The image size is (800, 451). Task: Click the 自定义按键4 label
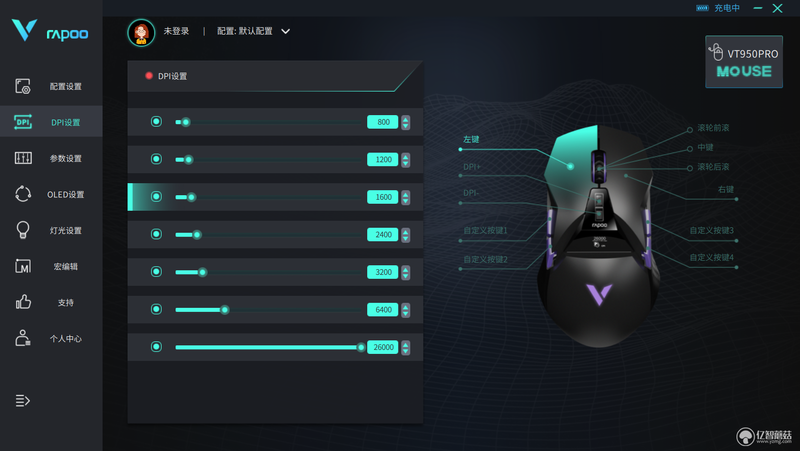712,257
